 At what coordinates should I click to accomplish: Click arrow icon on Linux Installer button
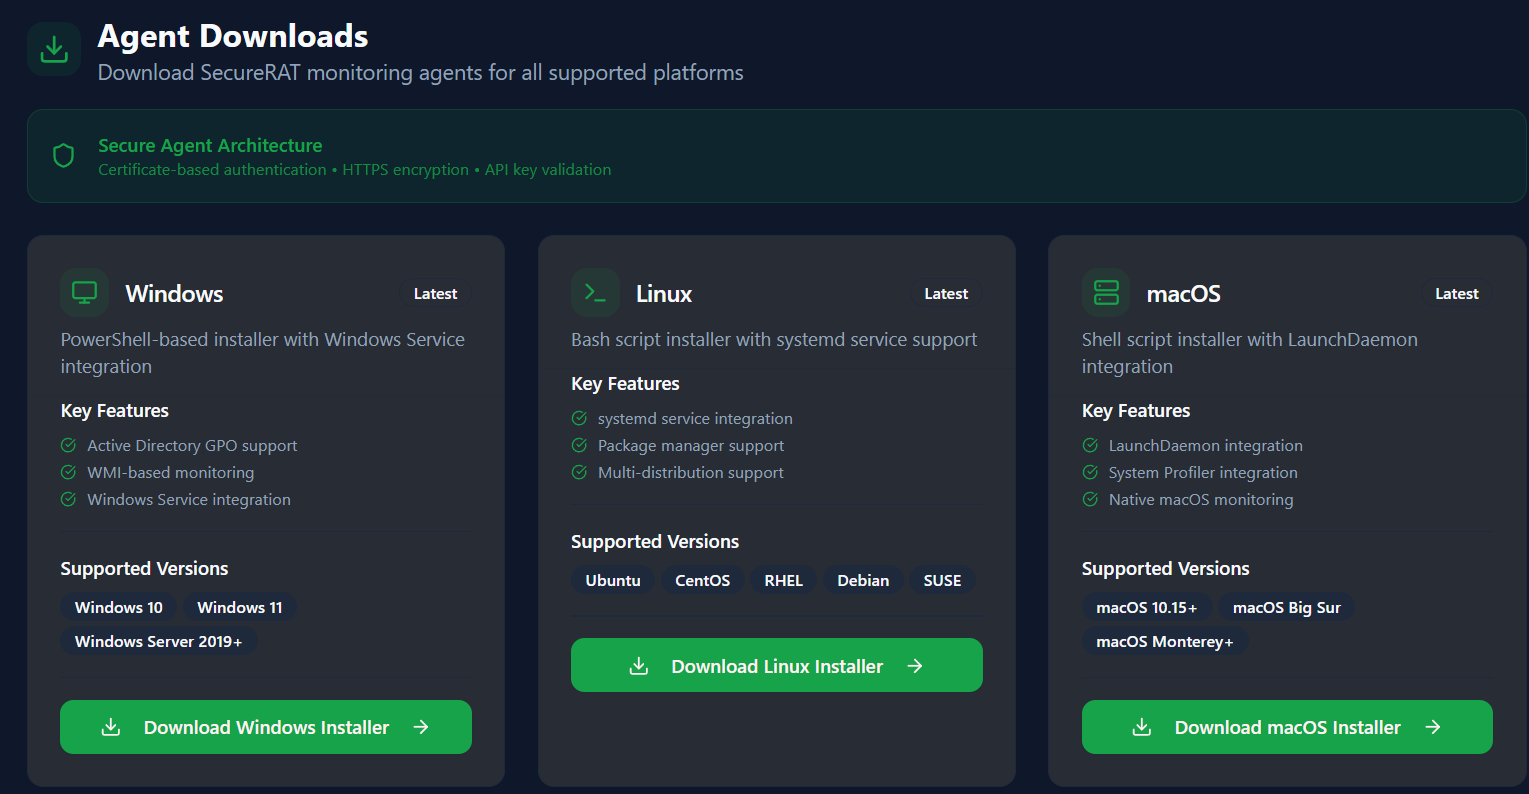[x=915, y=666]
